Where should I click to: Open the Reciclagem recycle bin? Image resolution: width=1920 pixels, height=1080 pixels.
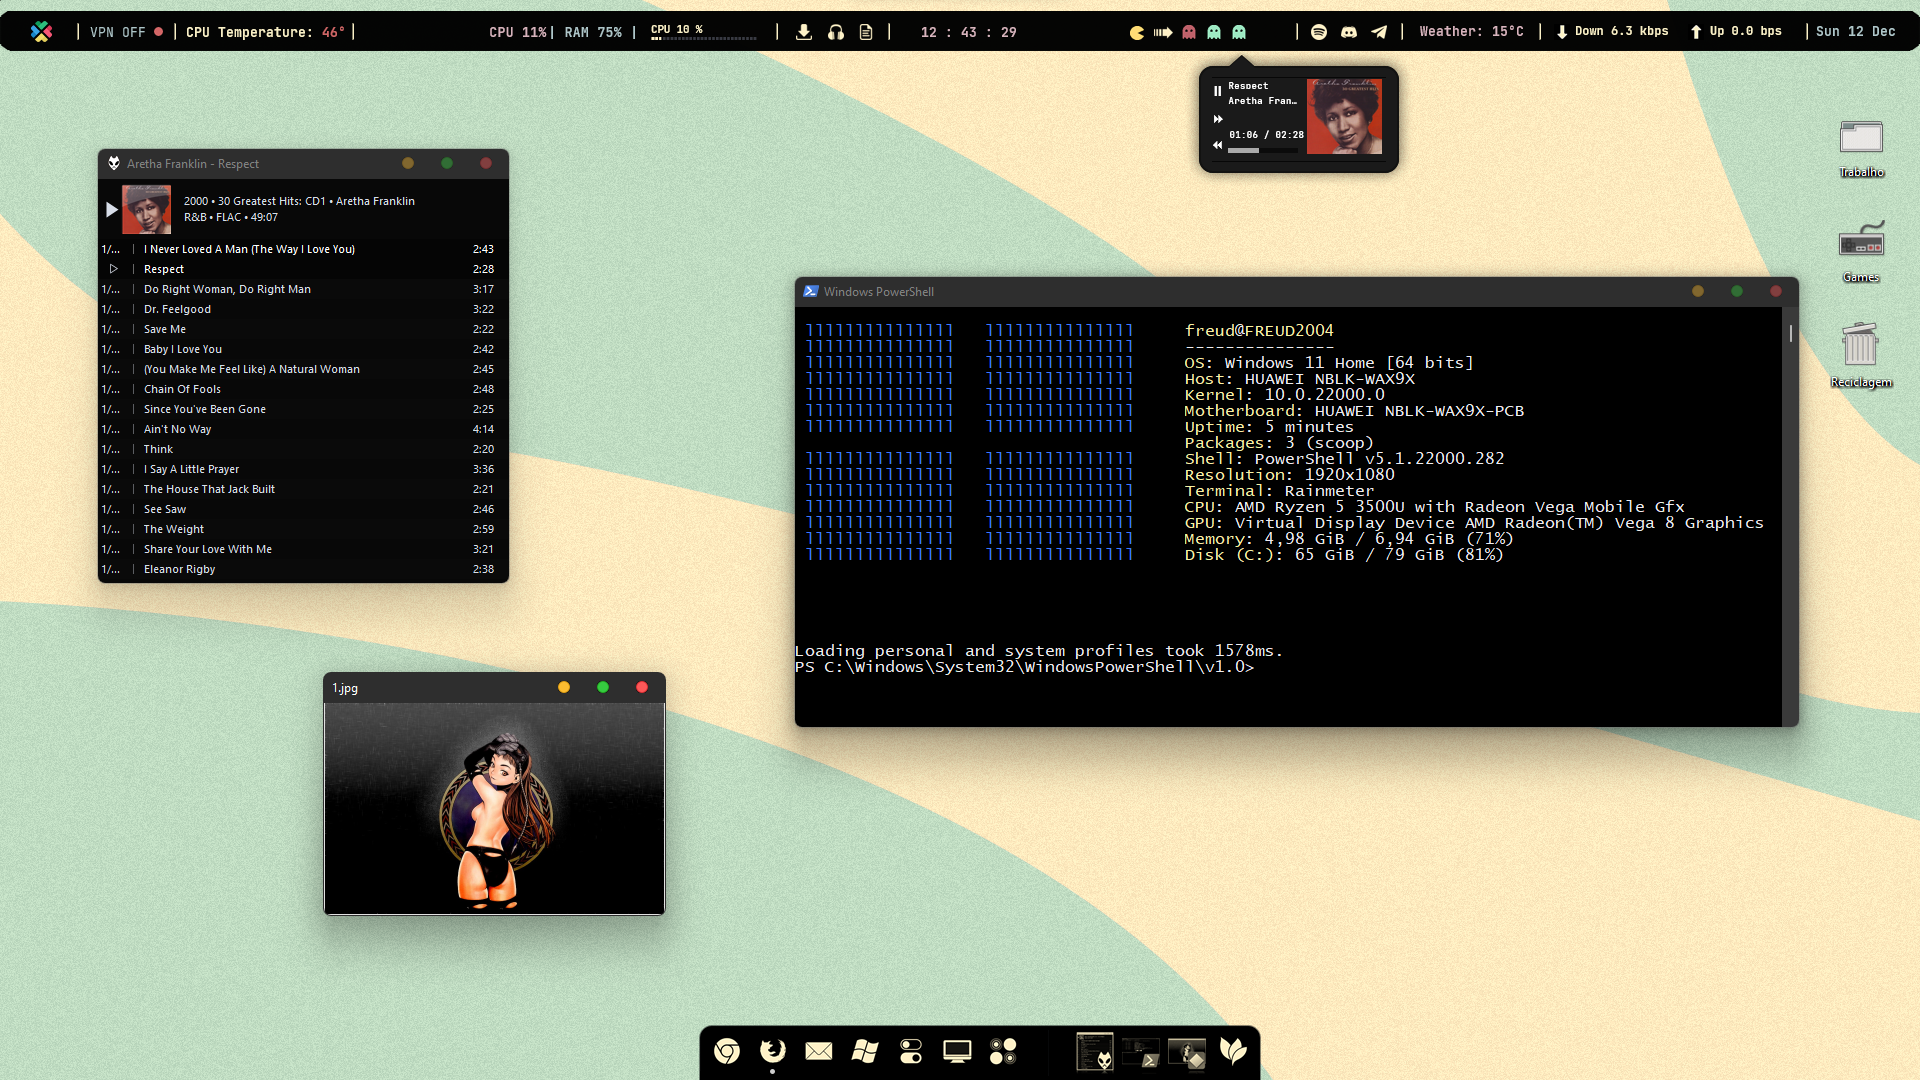[x=1861, y=355]
